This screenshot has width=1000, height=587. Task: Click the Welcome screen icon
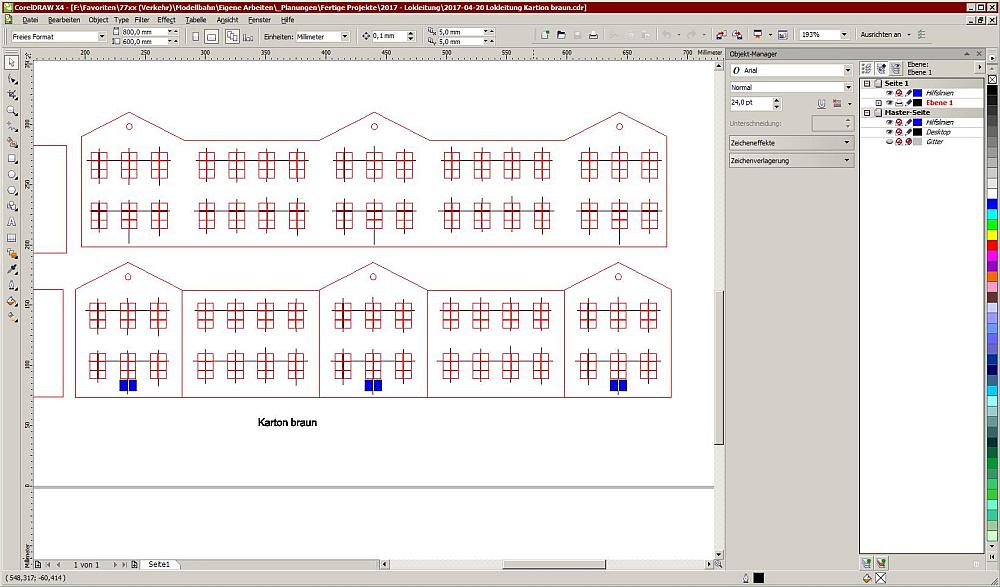783,36
